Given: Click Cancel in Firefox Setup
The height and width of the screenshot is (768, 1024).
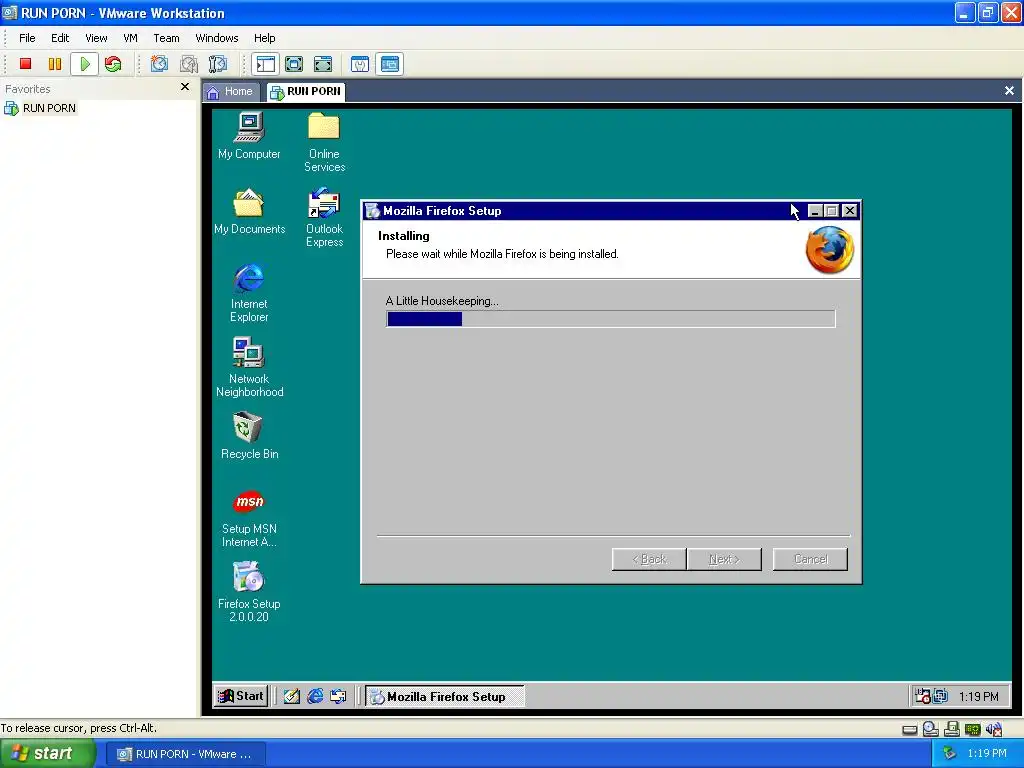Looking at the screenshot, I should tap(810, 559).
